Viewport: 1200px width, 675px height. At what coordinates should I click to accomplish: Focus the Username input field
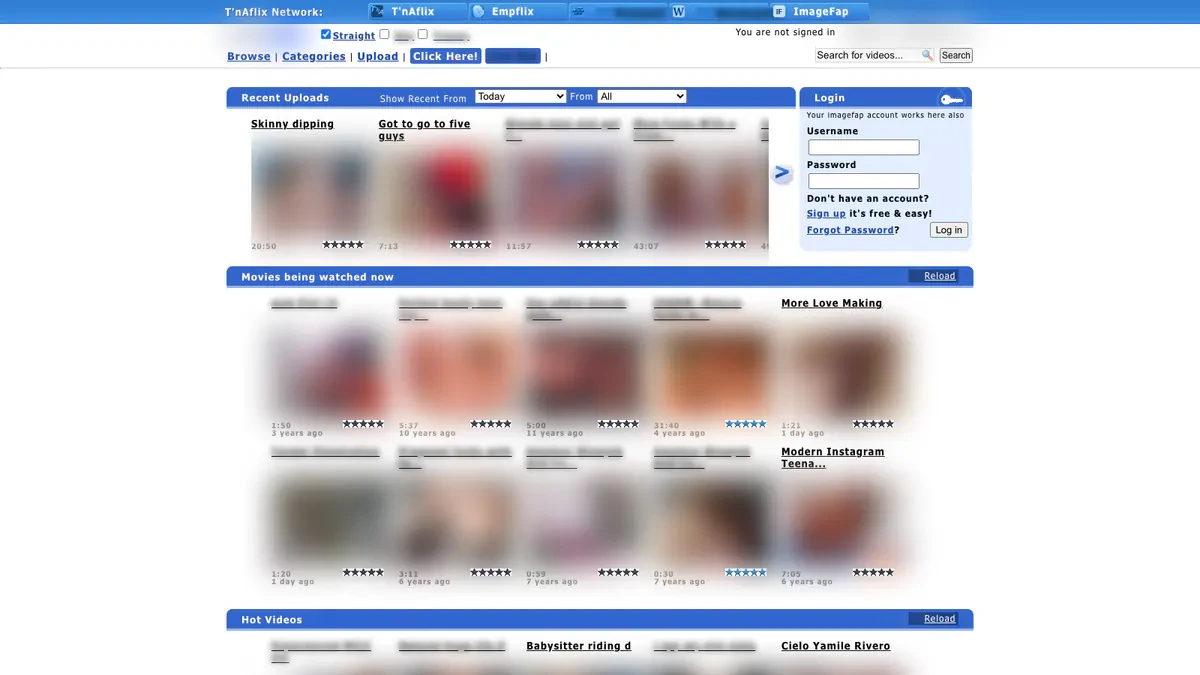864,148
